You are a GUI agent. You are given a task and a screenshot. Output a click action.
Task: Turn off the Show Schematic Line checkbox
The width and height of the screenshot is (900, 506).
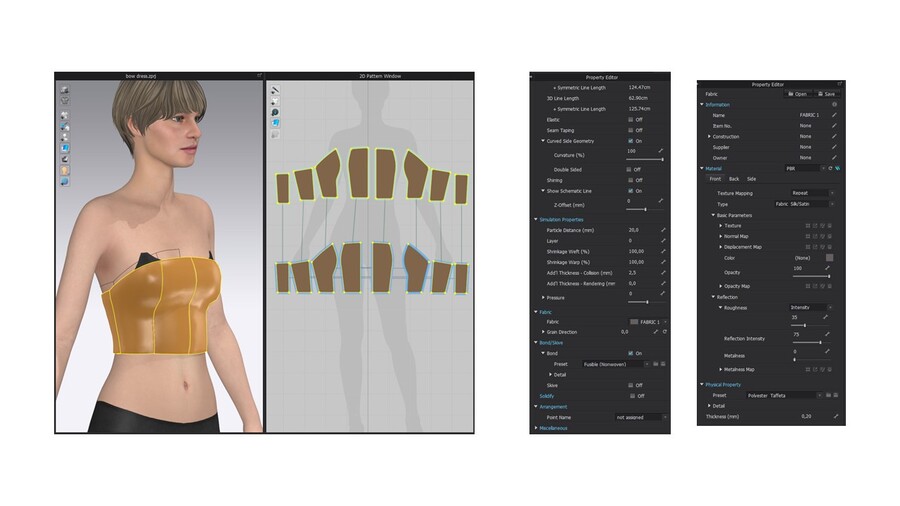630,191
